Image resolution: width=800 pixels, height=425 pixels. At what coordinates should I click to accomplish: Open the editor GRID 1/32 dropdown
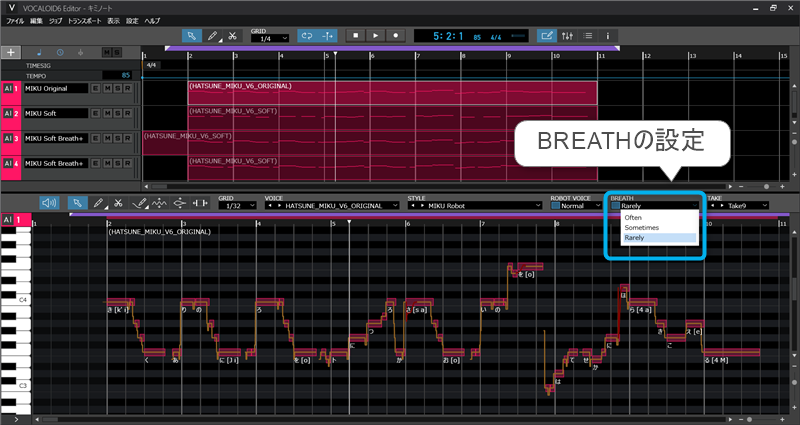coord(237,206)
